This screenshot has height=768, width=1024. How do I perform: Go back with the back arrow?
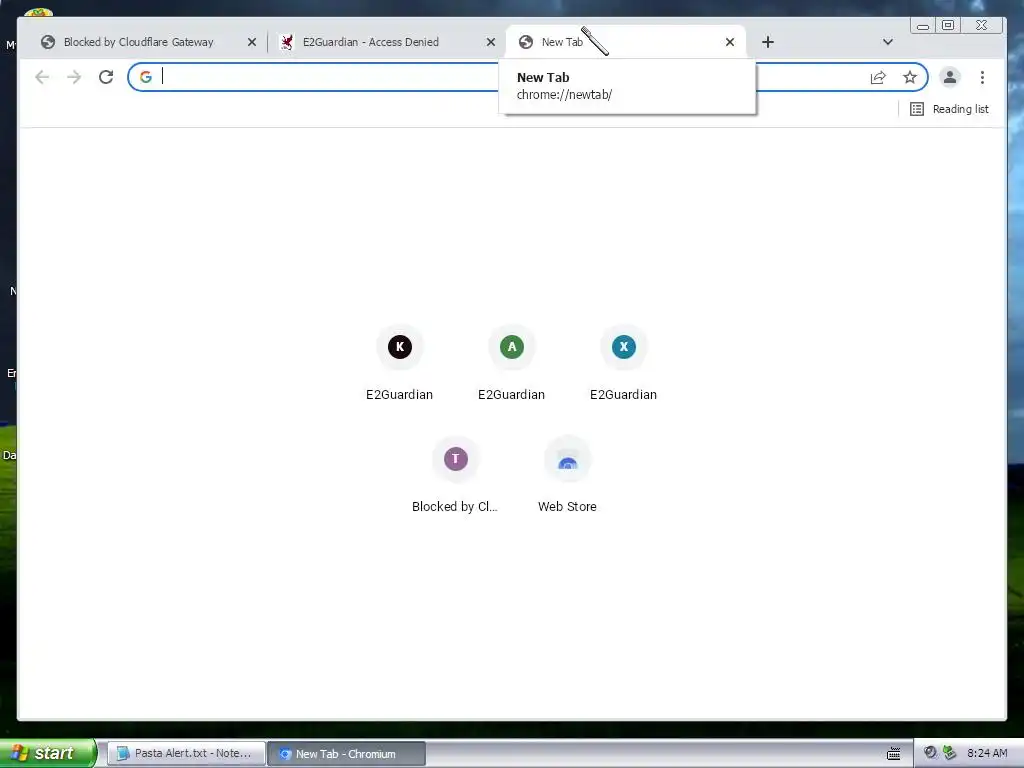pyautogui.click(x=42, y=77)
